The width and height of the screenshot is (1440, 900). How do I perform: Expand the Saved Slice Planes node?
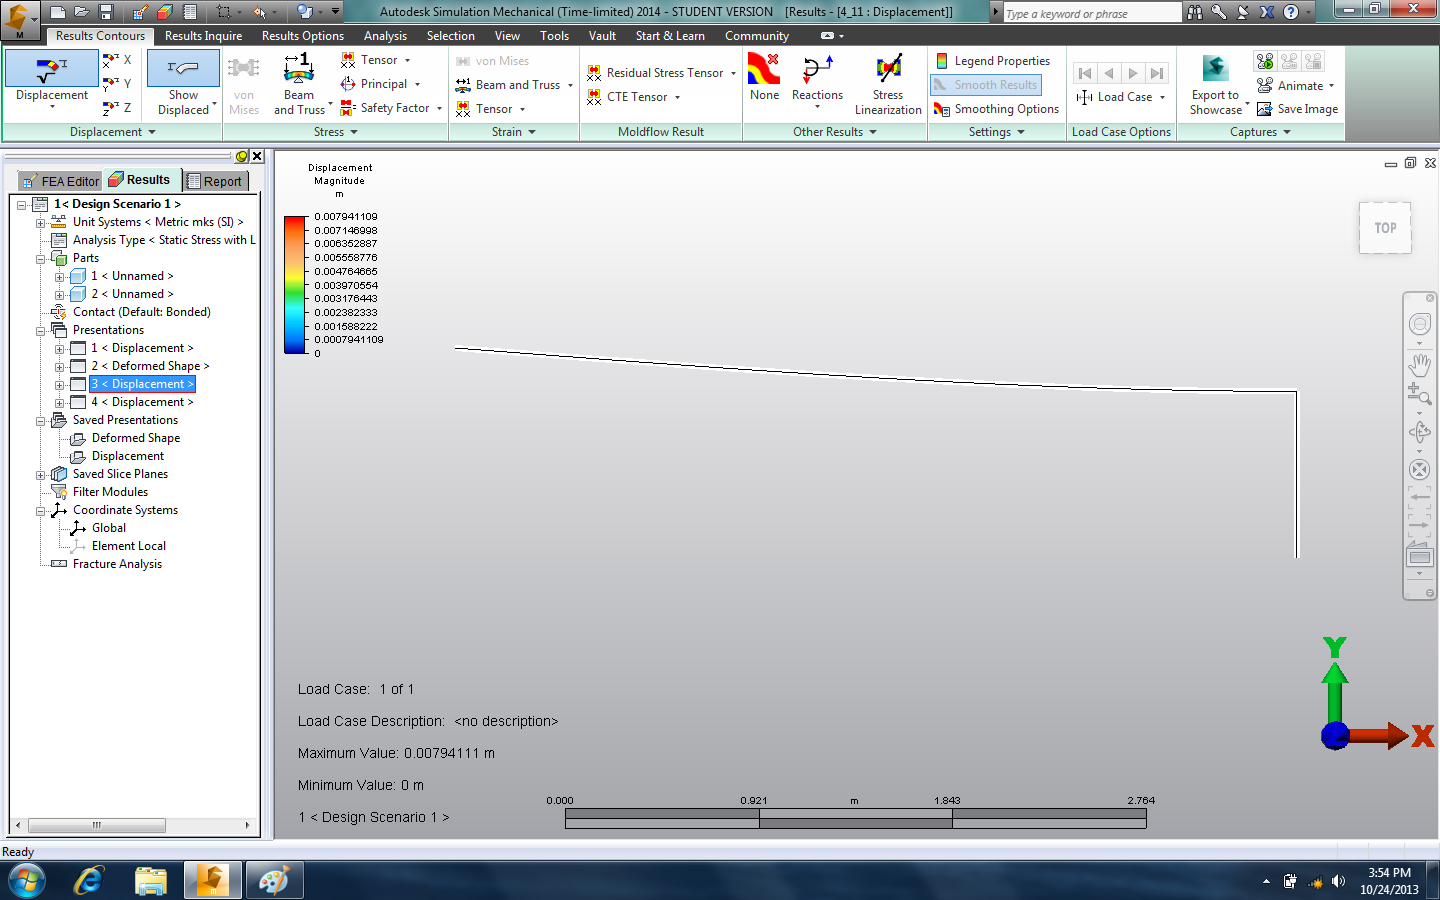pos(41,474)
